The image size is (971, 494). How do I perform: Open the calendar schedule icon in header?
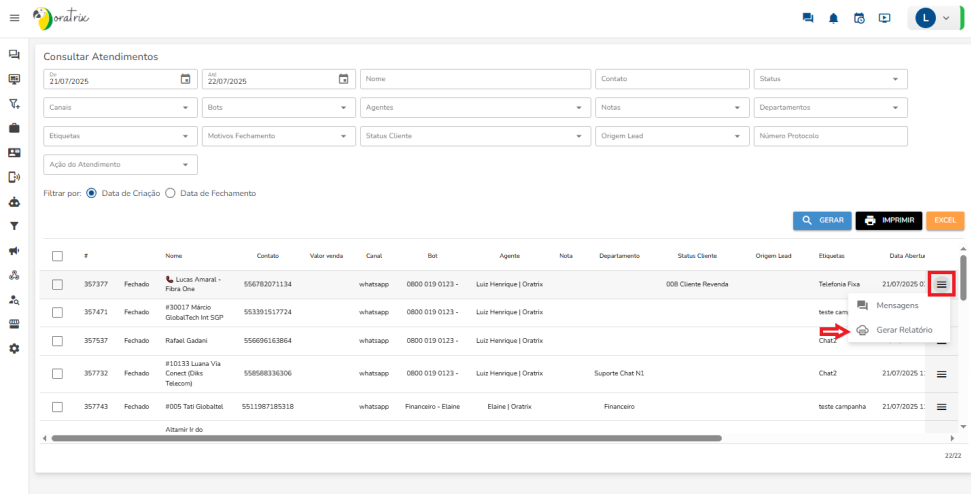point(859,18)
